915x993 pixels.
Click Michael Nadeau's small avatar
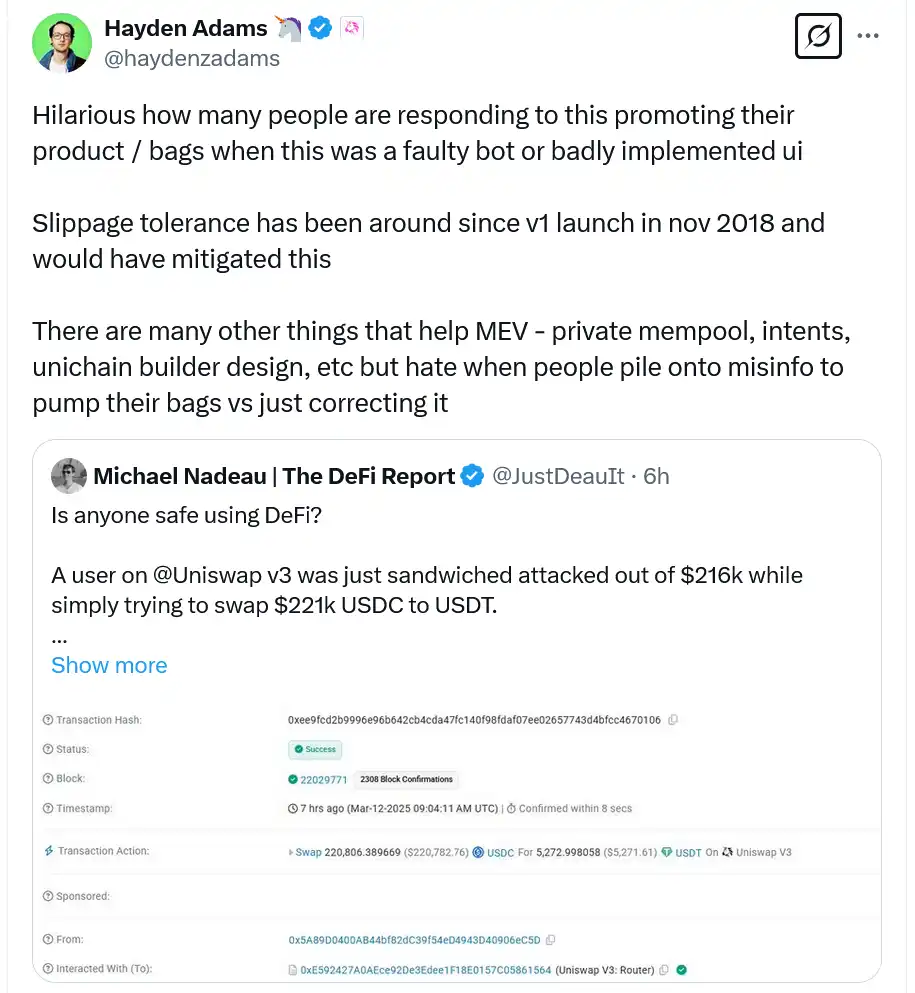[69, 476]
